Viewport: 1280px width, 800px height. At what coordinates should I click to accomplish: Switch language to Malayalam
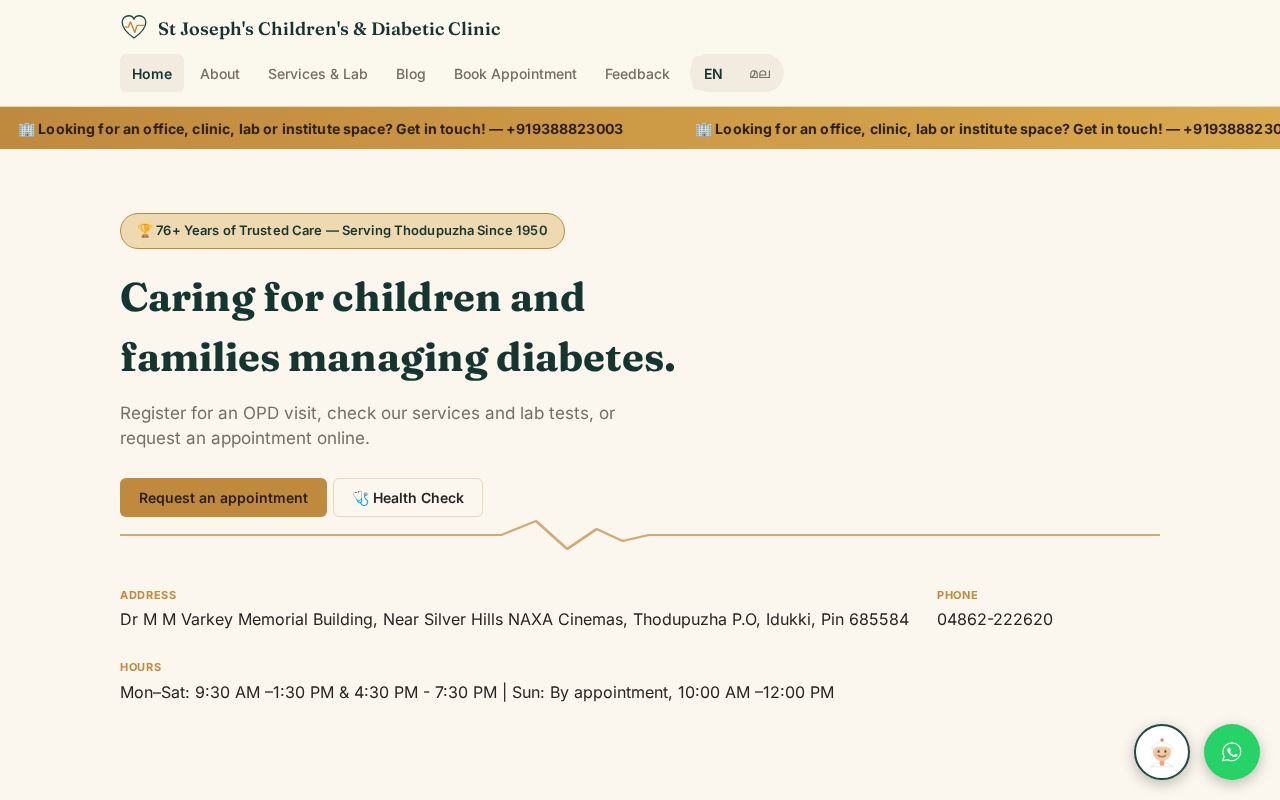pyautogui.click(x=760, y=73)
